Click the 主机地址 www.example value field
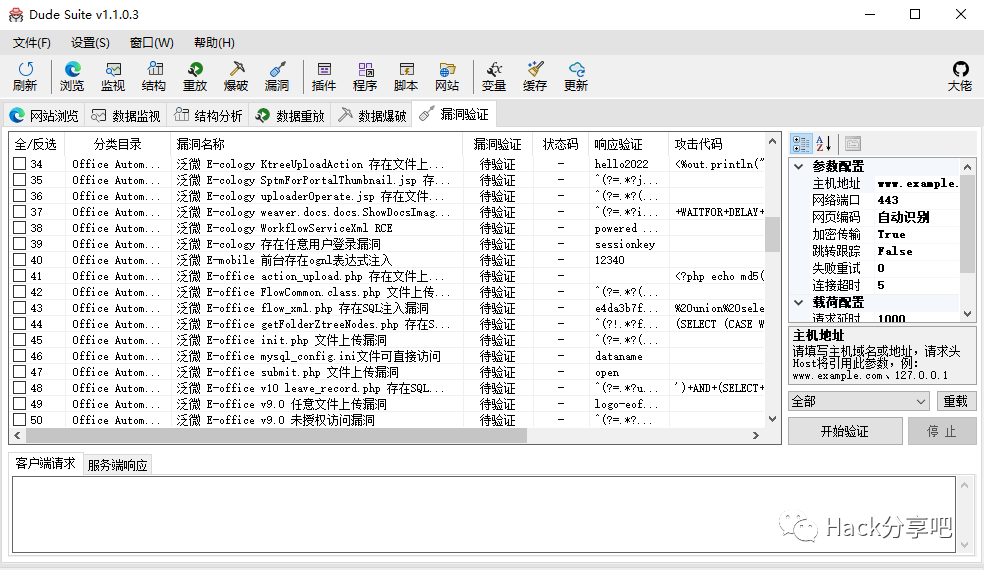Viewport: 984px width, 570px height. (916, 183)
